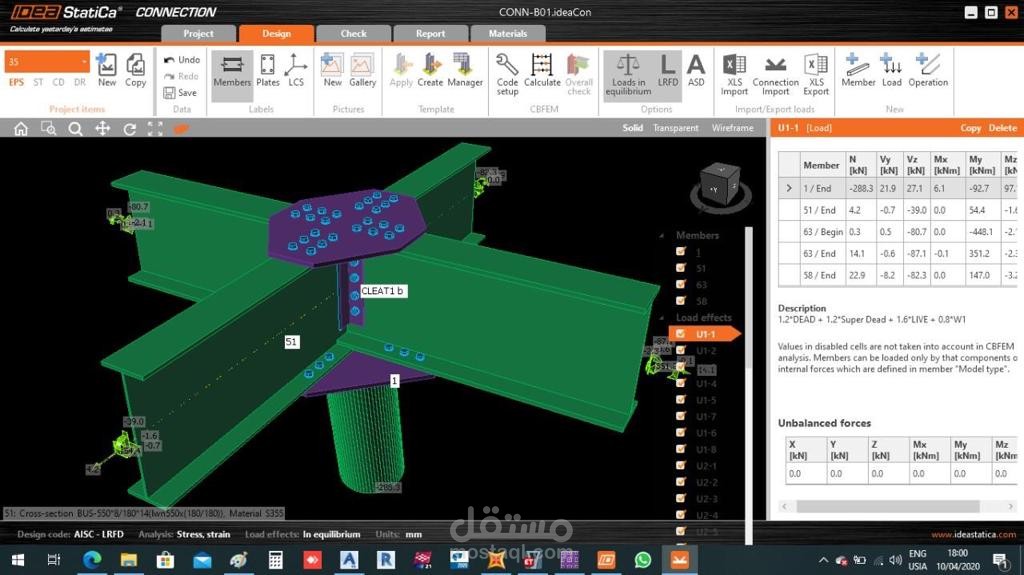Viewport: 1024px width, 575px height.
Task: Switch to the Report tab
Action: (430, 33)
